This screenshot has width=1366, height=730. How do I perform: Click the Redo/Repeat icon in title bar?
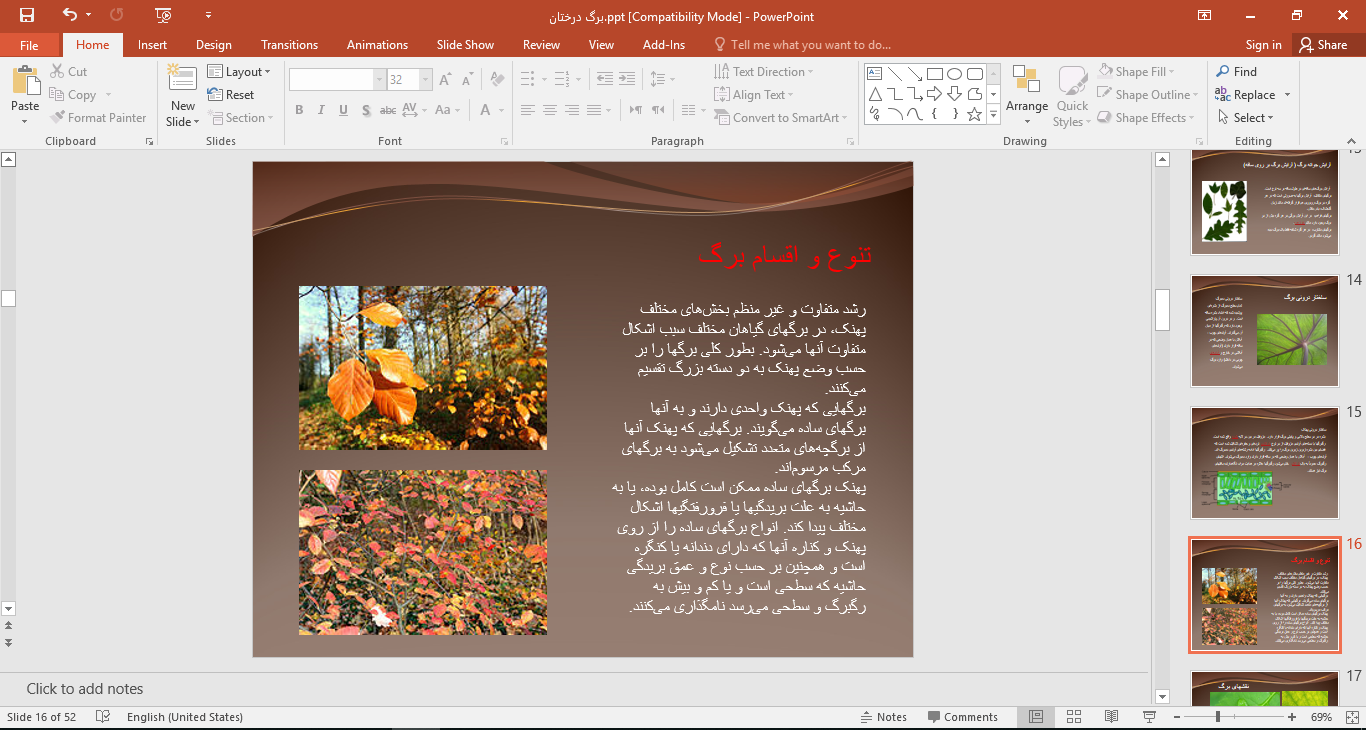coord(116,15)
